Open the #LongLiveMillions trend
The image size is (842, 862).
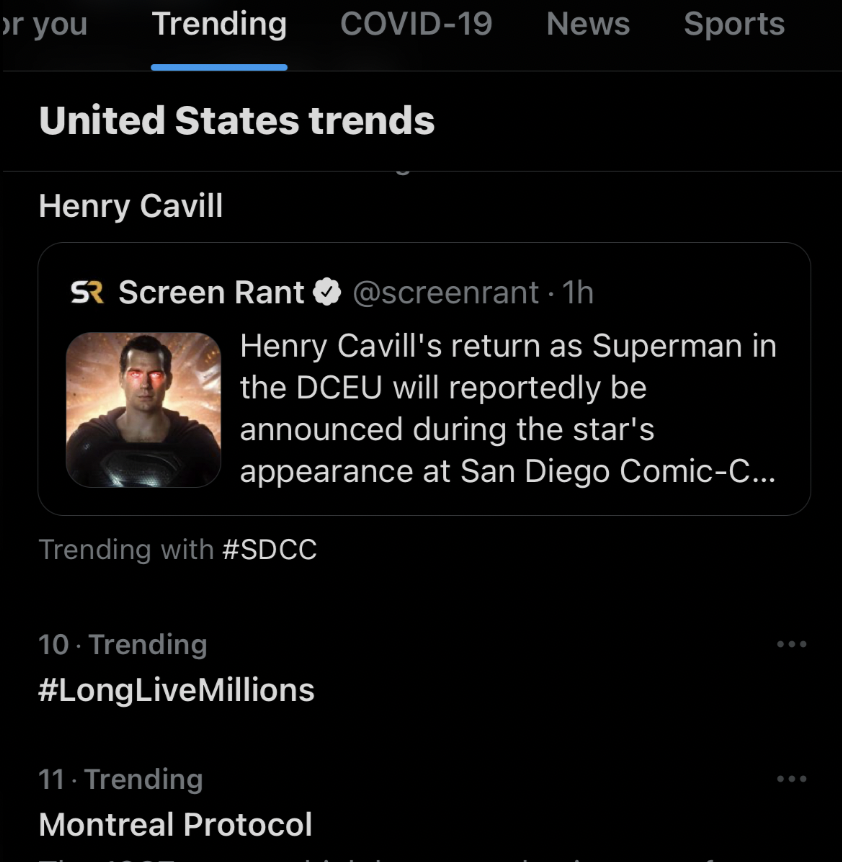click(176, 690)
